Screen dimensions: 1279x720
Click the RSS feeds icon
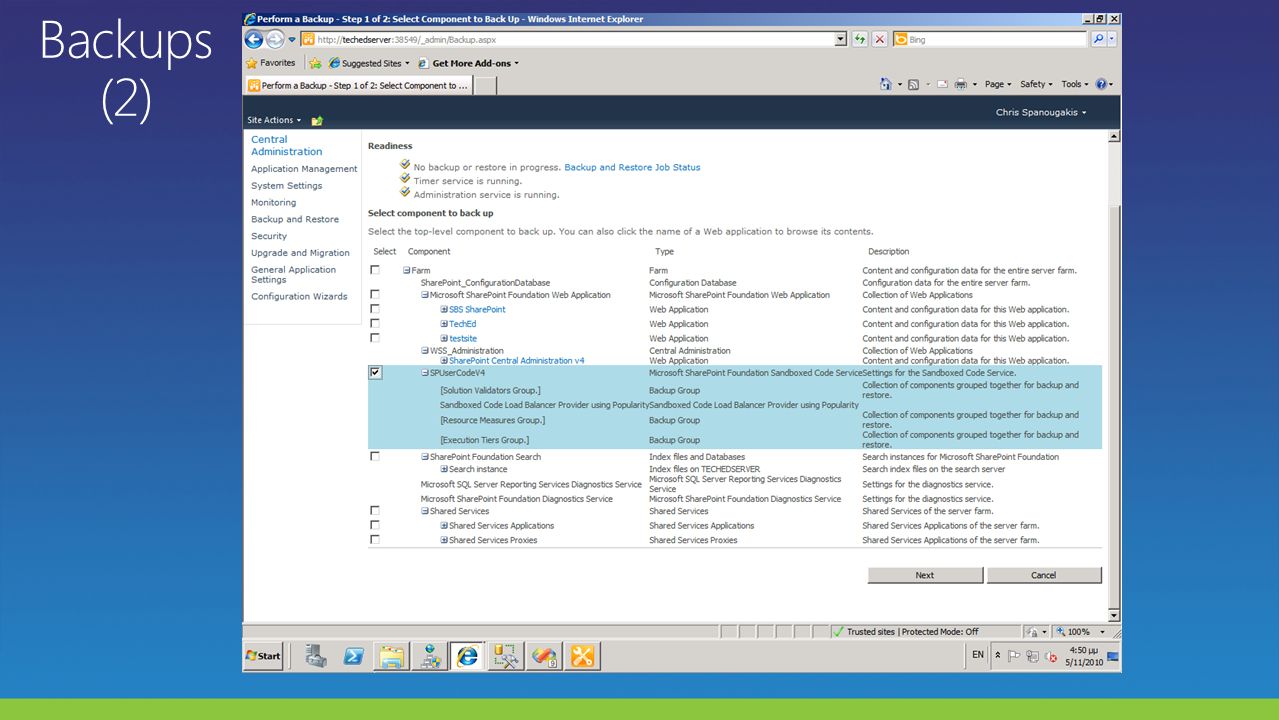(913, 85)
